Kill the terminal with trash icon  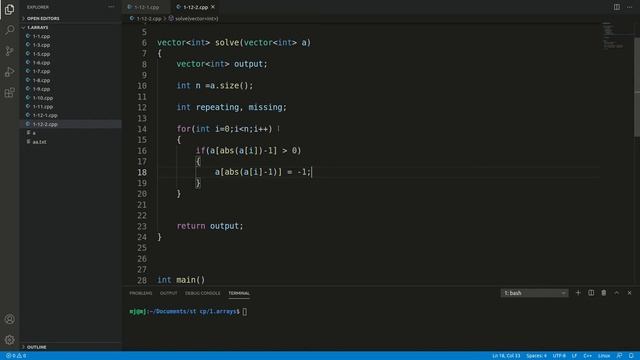click(604, 293)
